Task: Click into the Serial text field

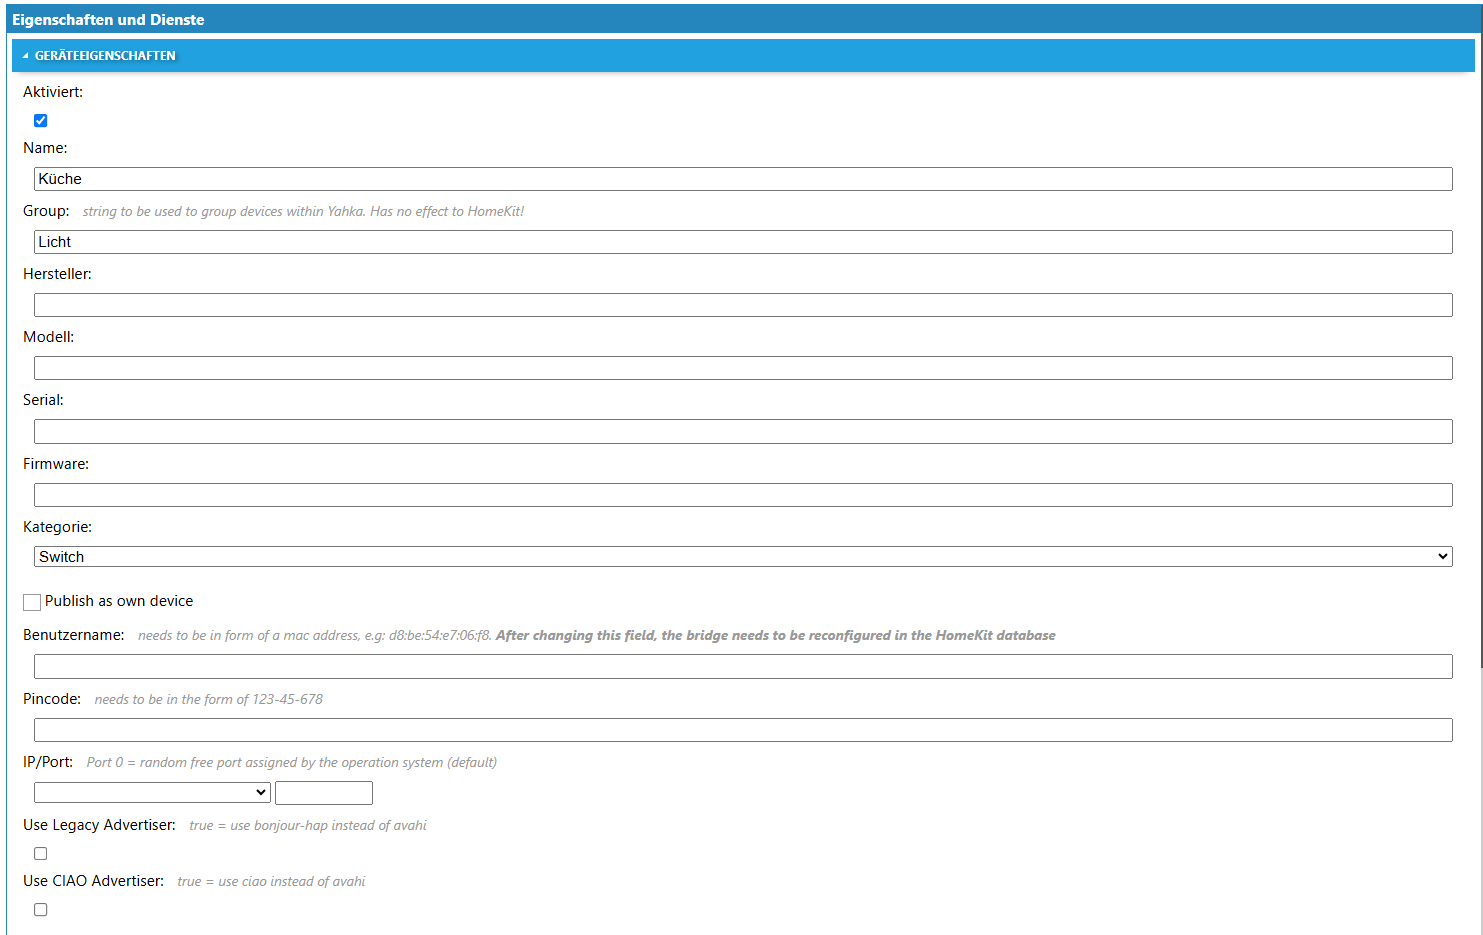Action: [x=742, y=431]
